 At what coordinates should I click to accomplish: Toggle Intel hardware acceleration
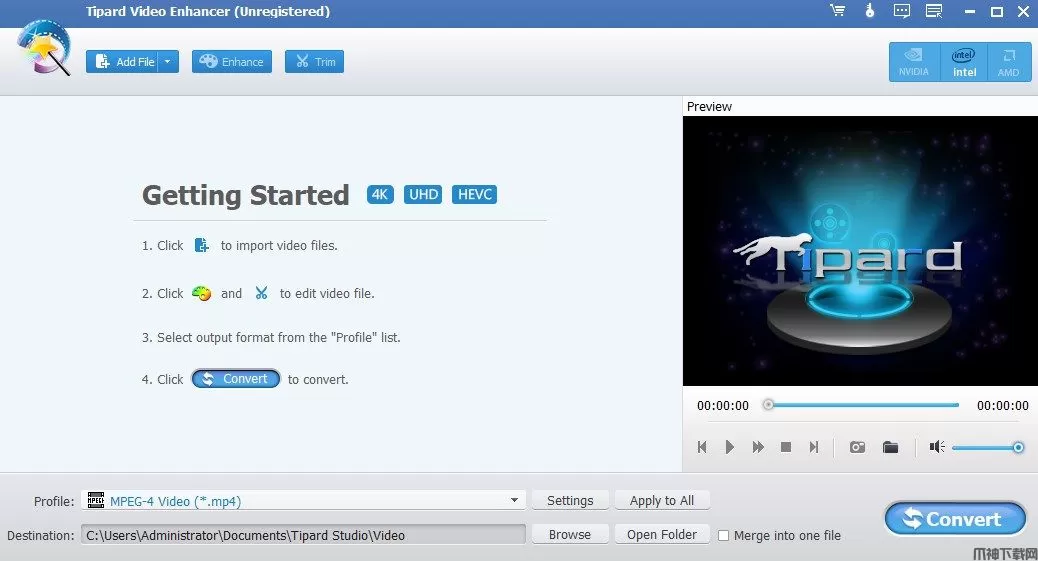pyautogui.click(x=964, y=62)
